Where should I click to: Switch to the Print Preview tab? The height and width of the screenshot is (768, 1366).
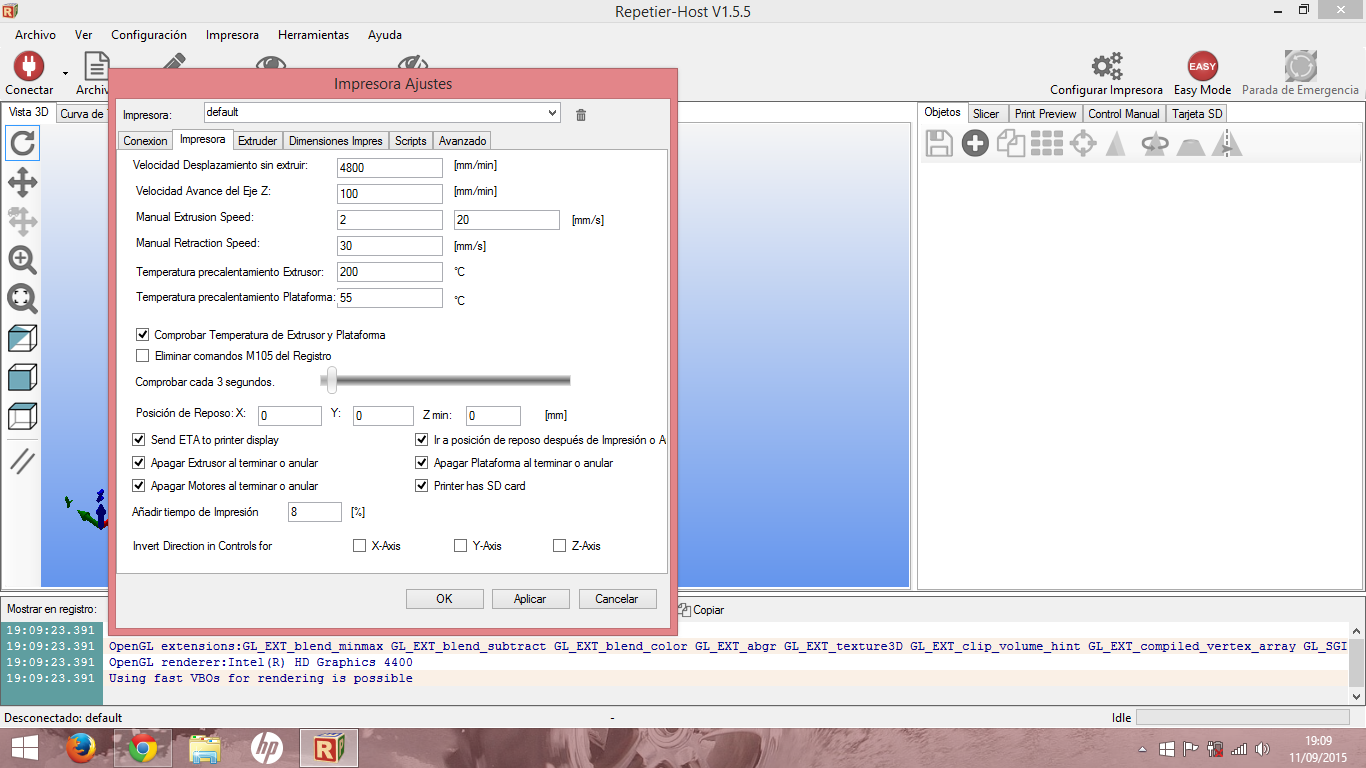(1045, 114)
